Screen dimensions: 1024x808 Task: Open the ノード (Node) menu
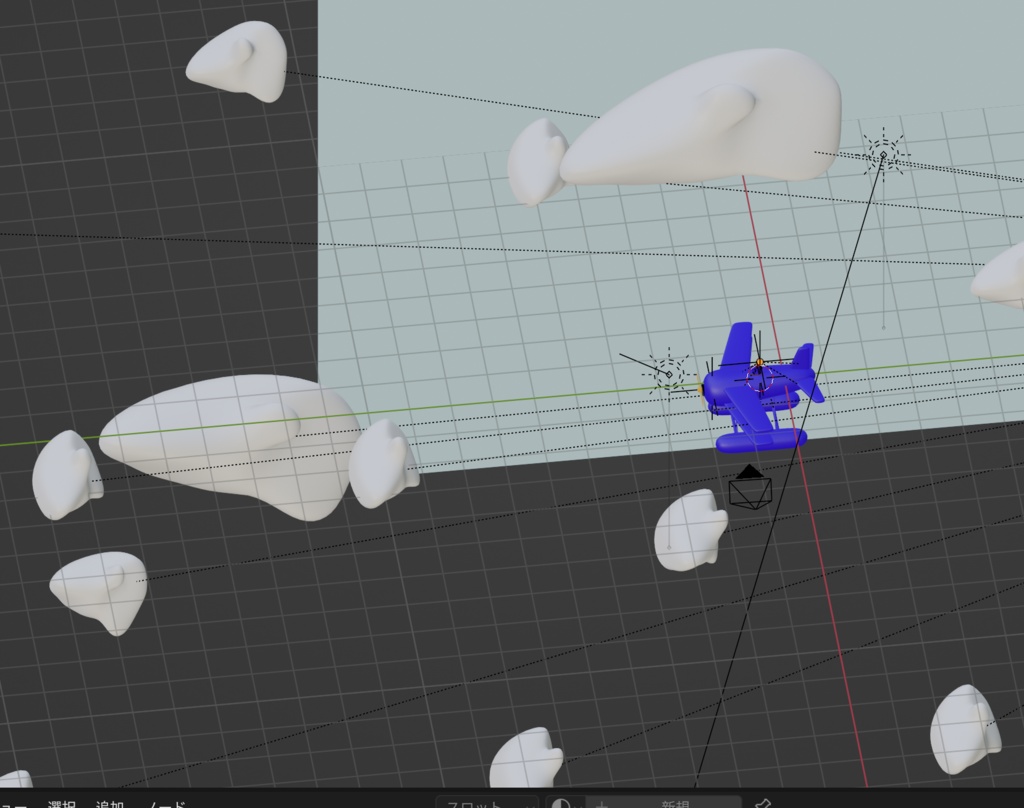click(x=168, y=803)
